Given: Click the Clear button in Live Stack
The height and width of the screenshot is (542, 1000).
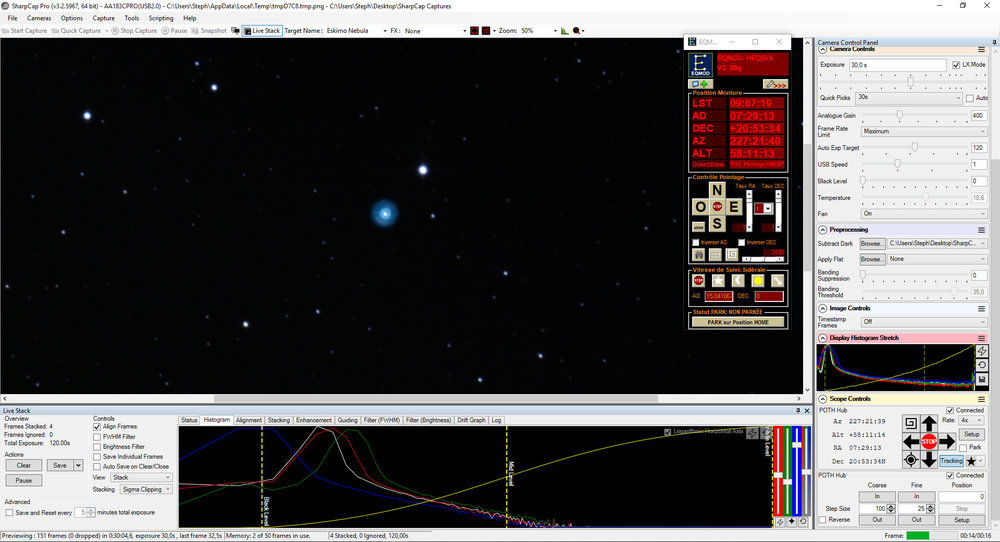Looking at the screenshot, I should pos(24,465).
